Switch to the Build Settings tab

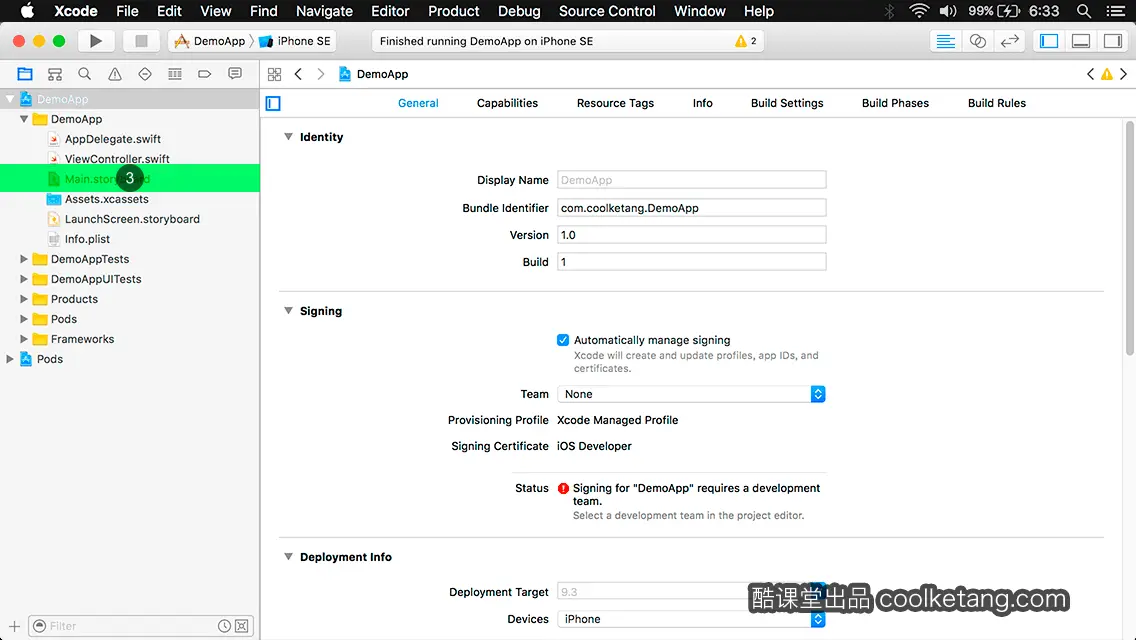click(787, 103)
